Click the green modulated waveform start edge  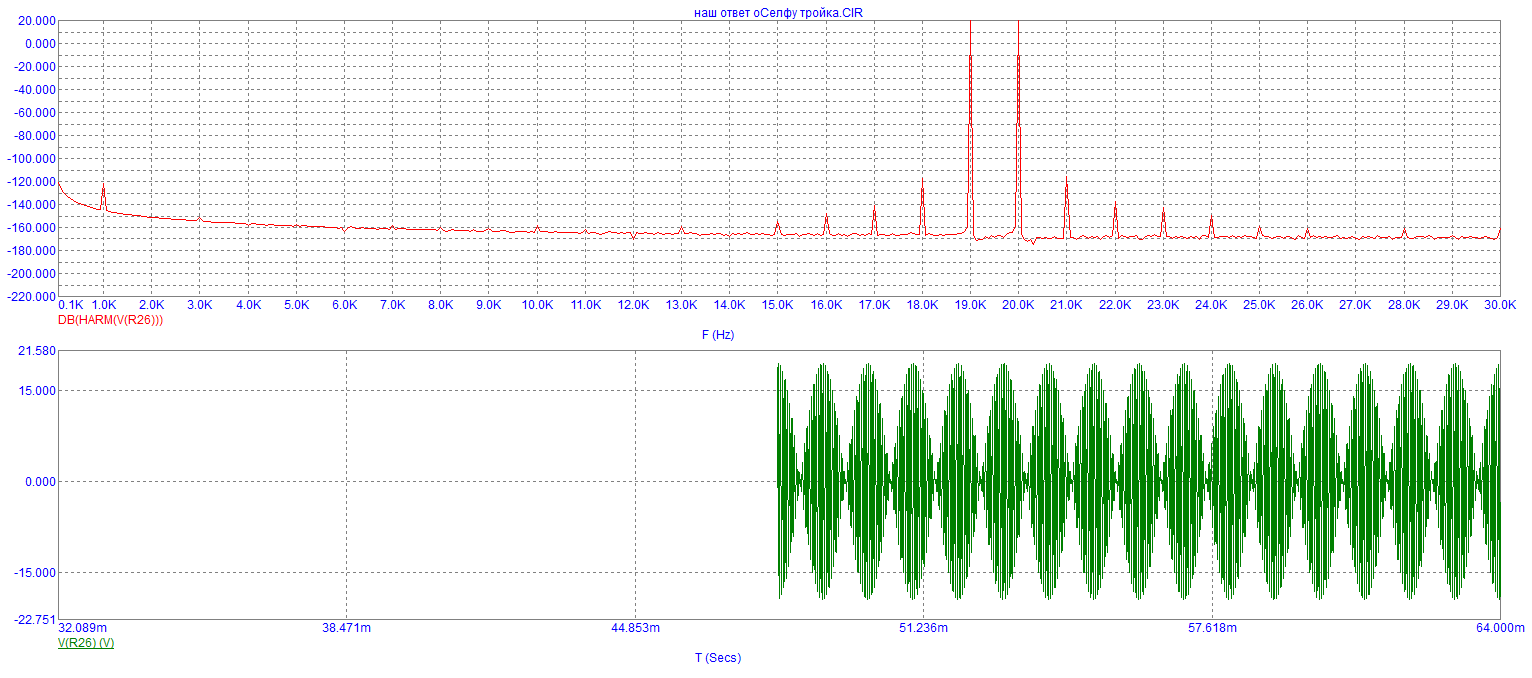coord(778,482)
